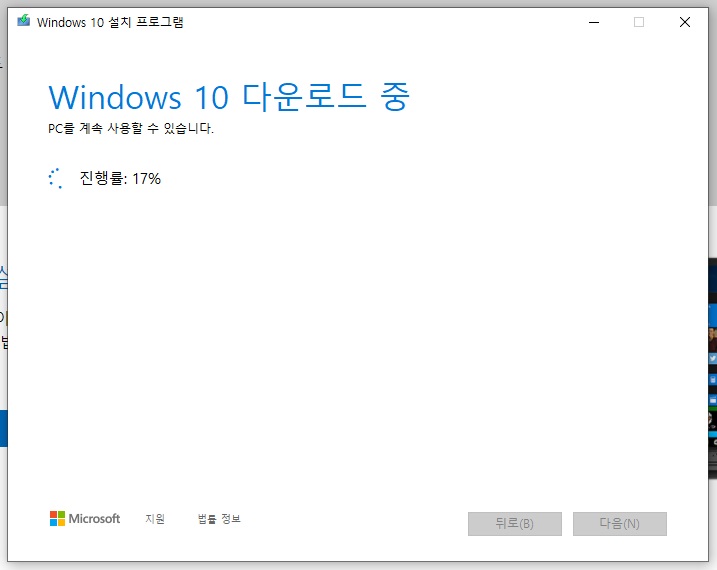Screen dimensions: 717x570
Task: Close the Windows 10 setup window
Action: tap(685, 22)
